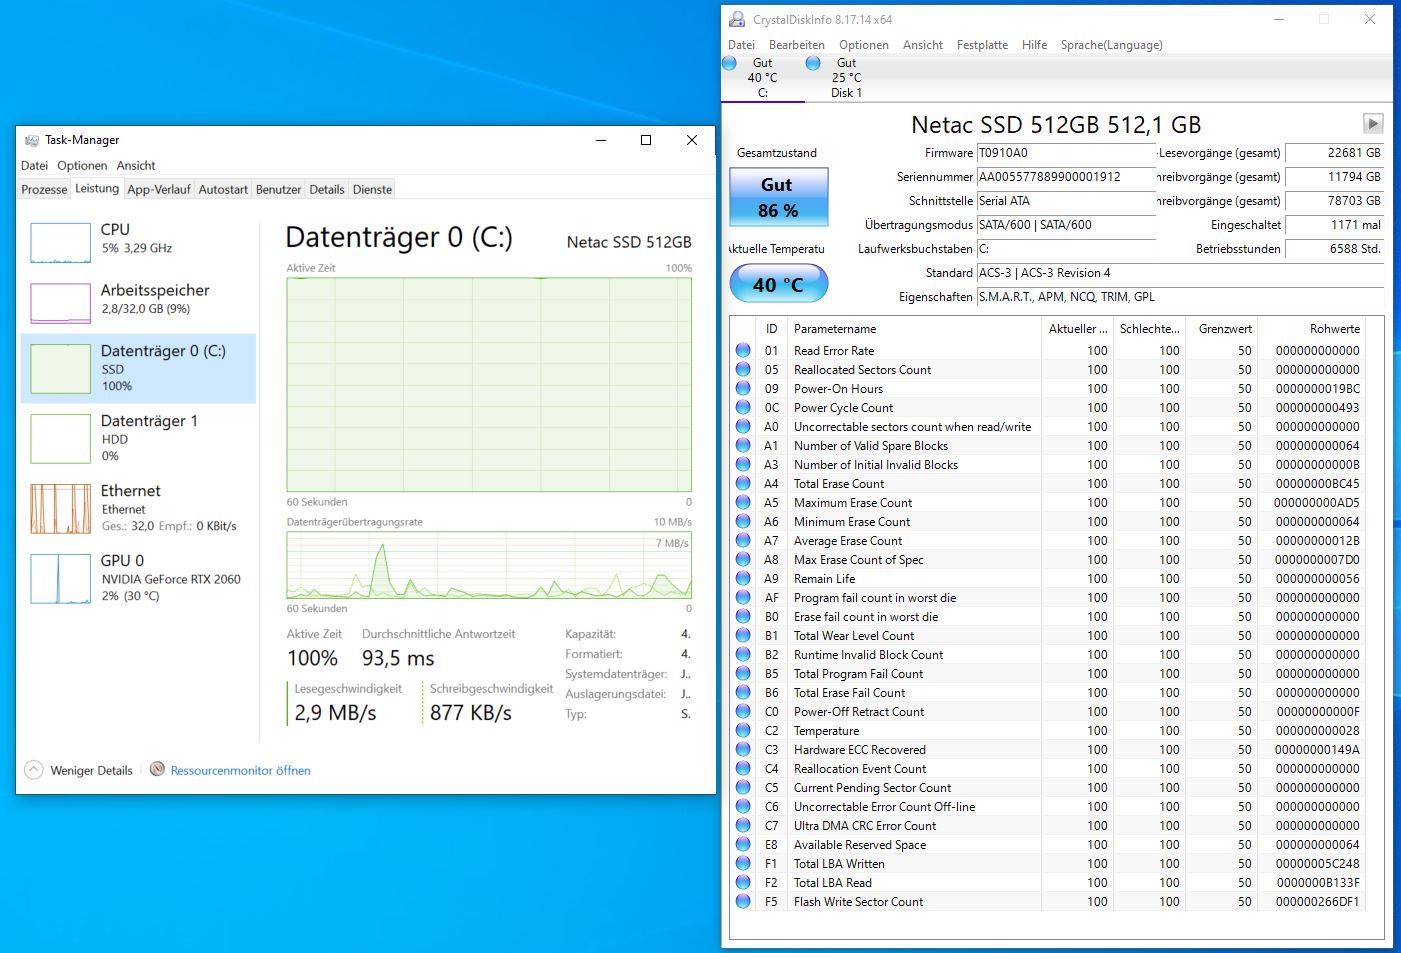Click the status orb of Remain Life
The width and height of the screenshot is (1401, 953).
pos(743,578)
